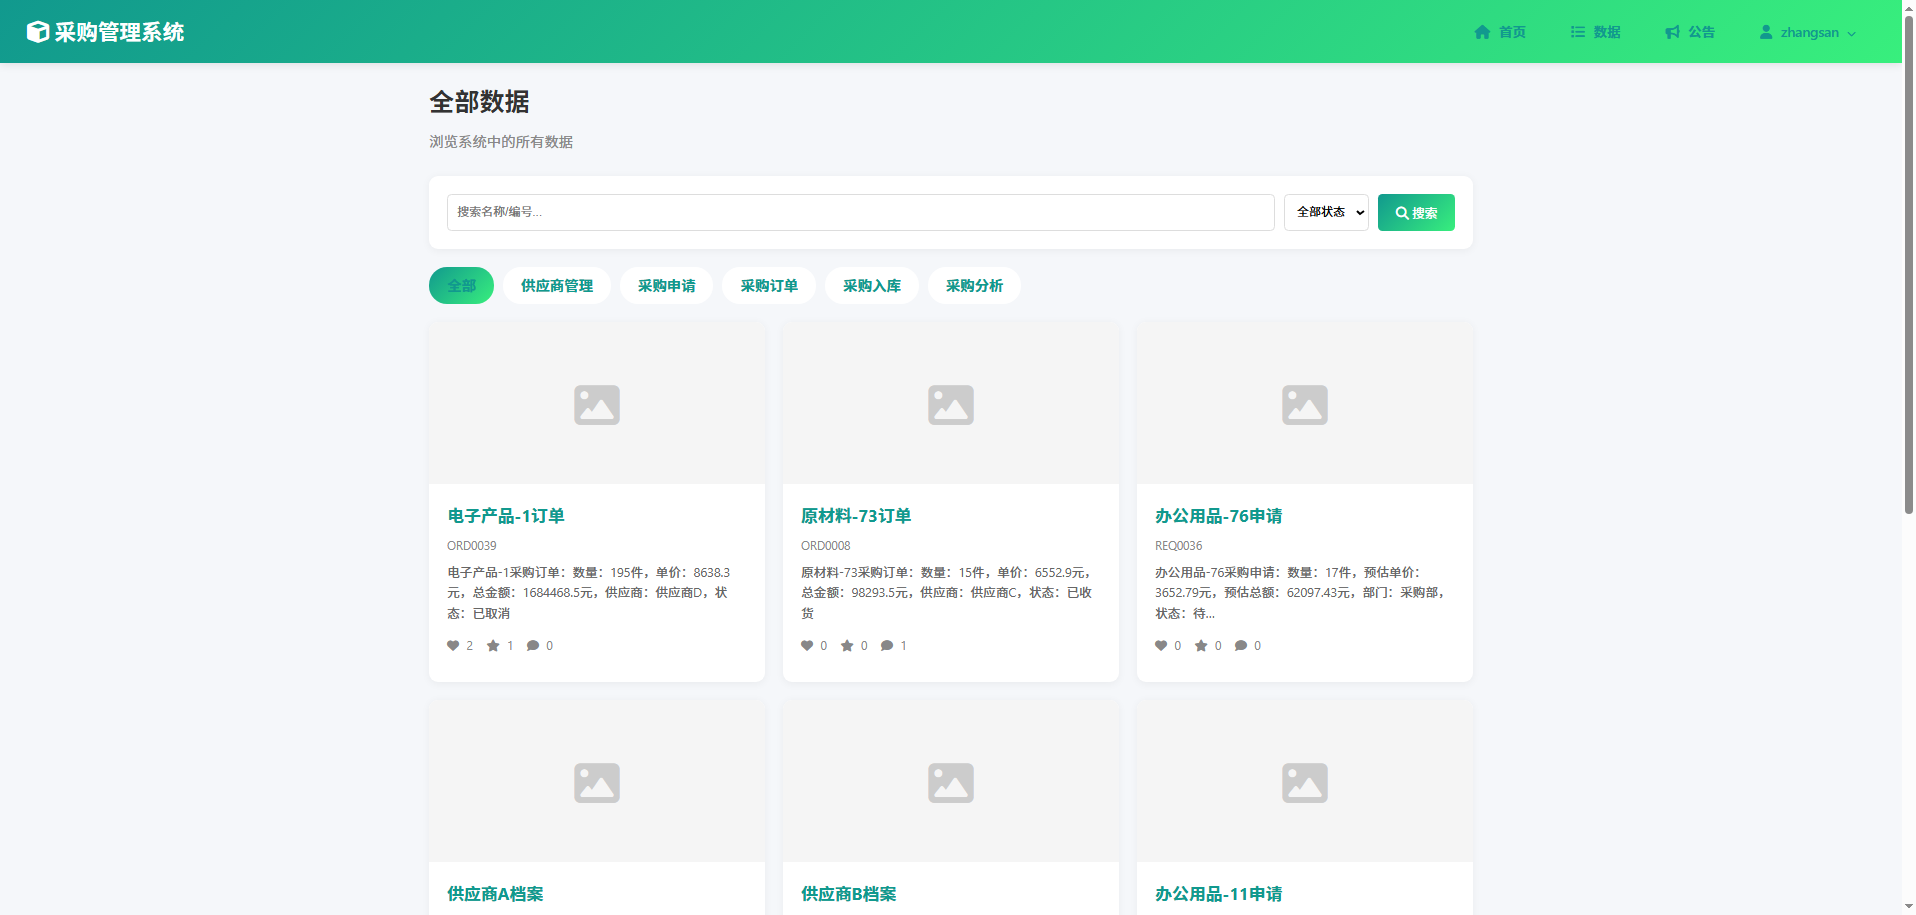
Task: Open comments on 原材料-73订单 card
Action: (887, 646)
